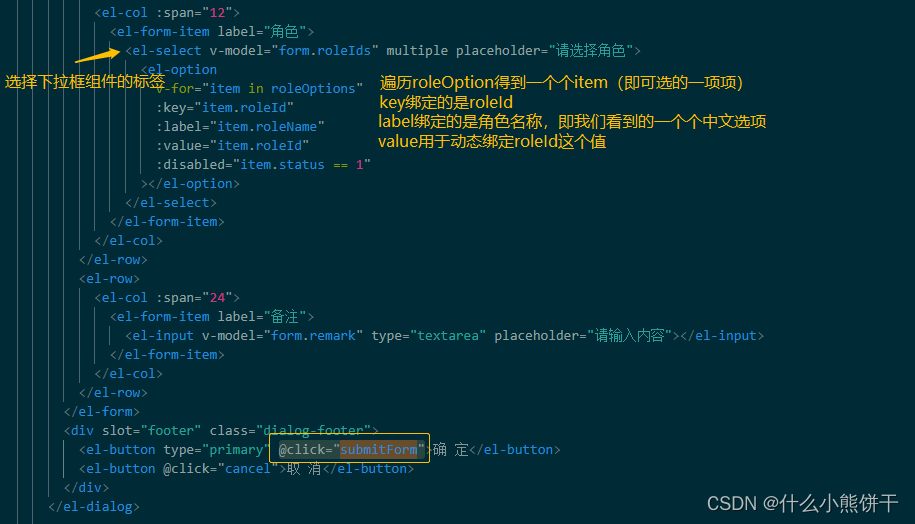Screen dimensions: 915x524
Task: Click the :value="item.roleId" binding
Action: click(232, 146)
